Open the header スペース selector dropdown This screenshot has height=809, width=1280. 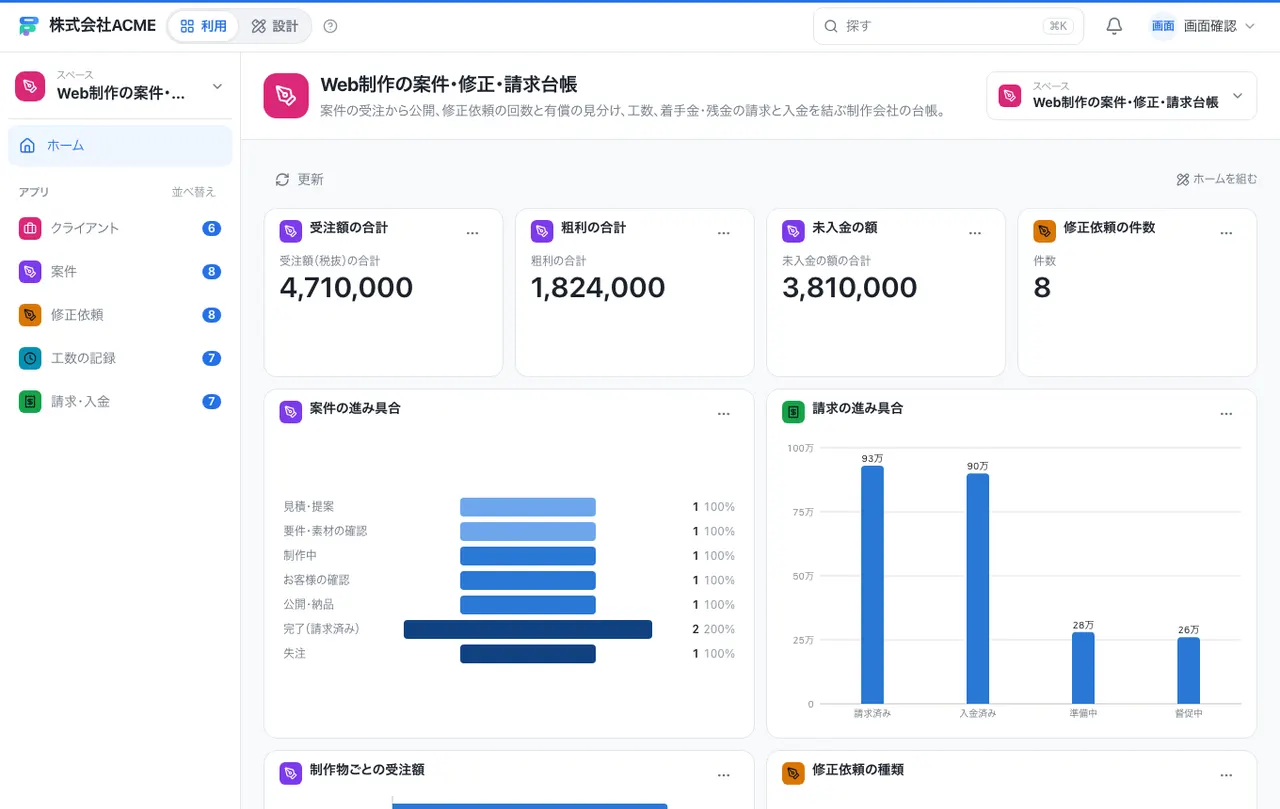(x=1121, y=96)
